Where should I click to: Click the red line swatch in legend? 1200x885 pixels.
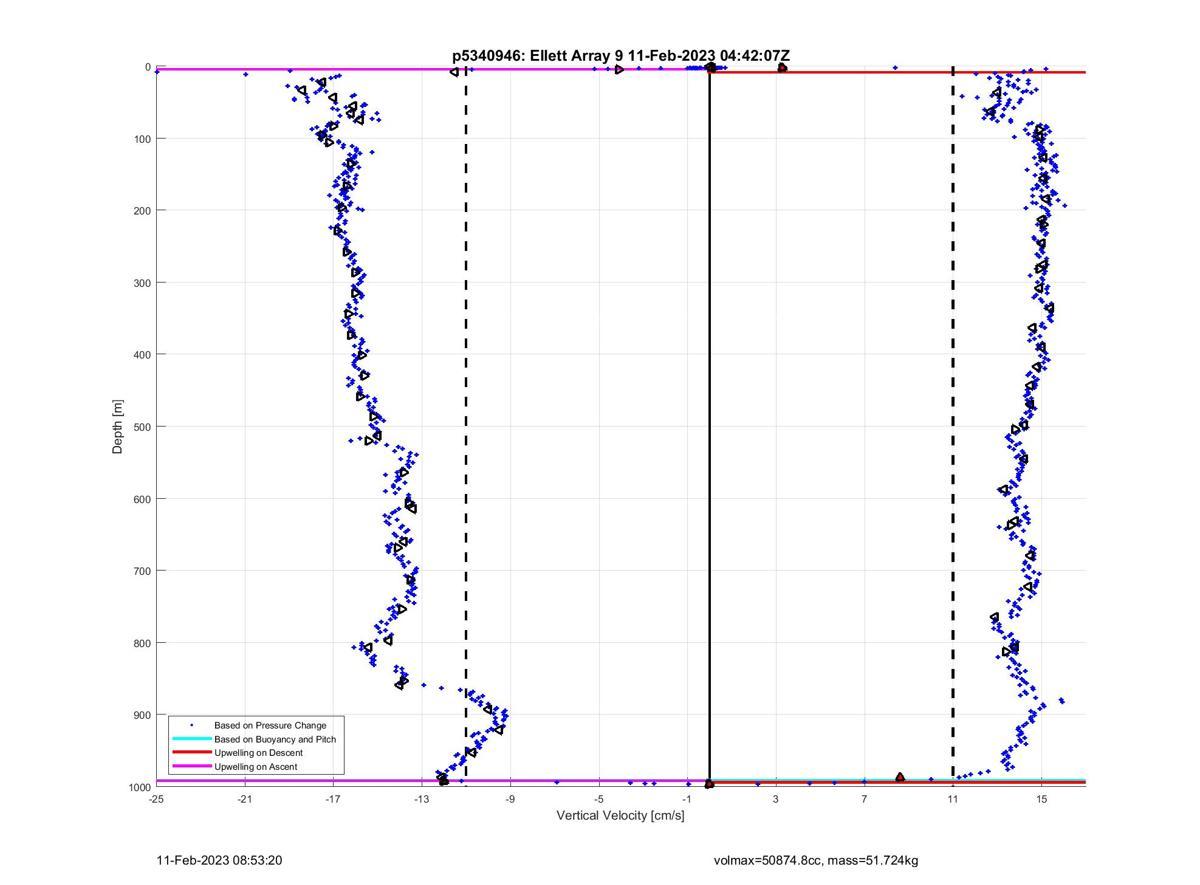(191, 753)
